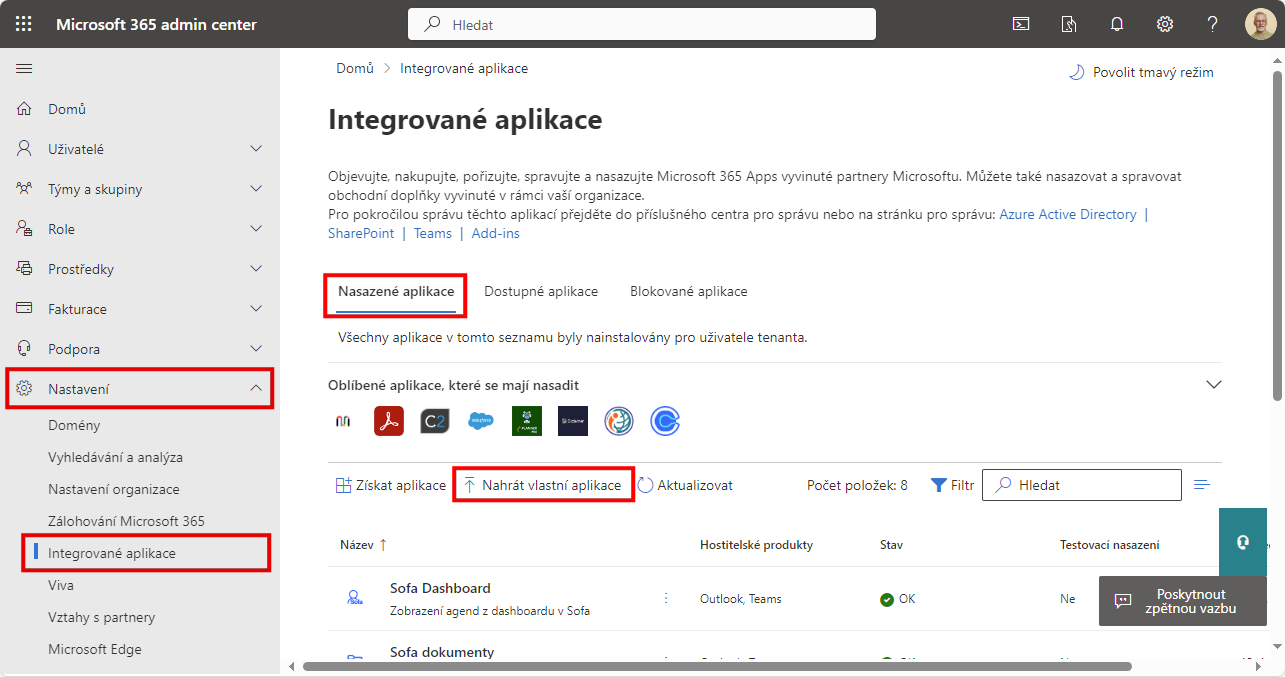This screenshot has width=1285, height=677.
Task: Expand the Prostředky section chevron
Action: [x=256, y=269]
